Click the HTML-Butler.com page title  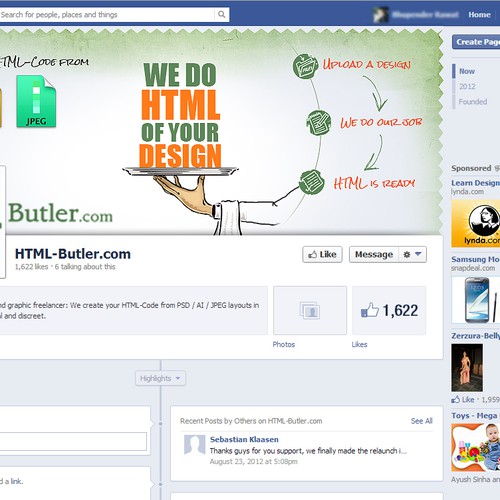[x=73, y=254]
